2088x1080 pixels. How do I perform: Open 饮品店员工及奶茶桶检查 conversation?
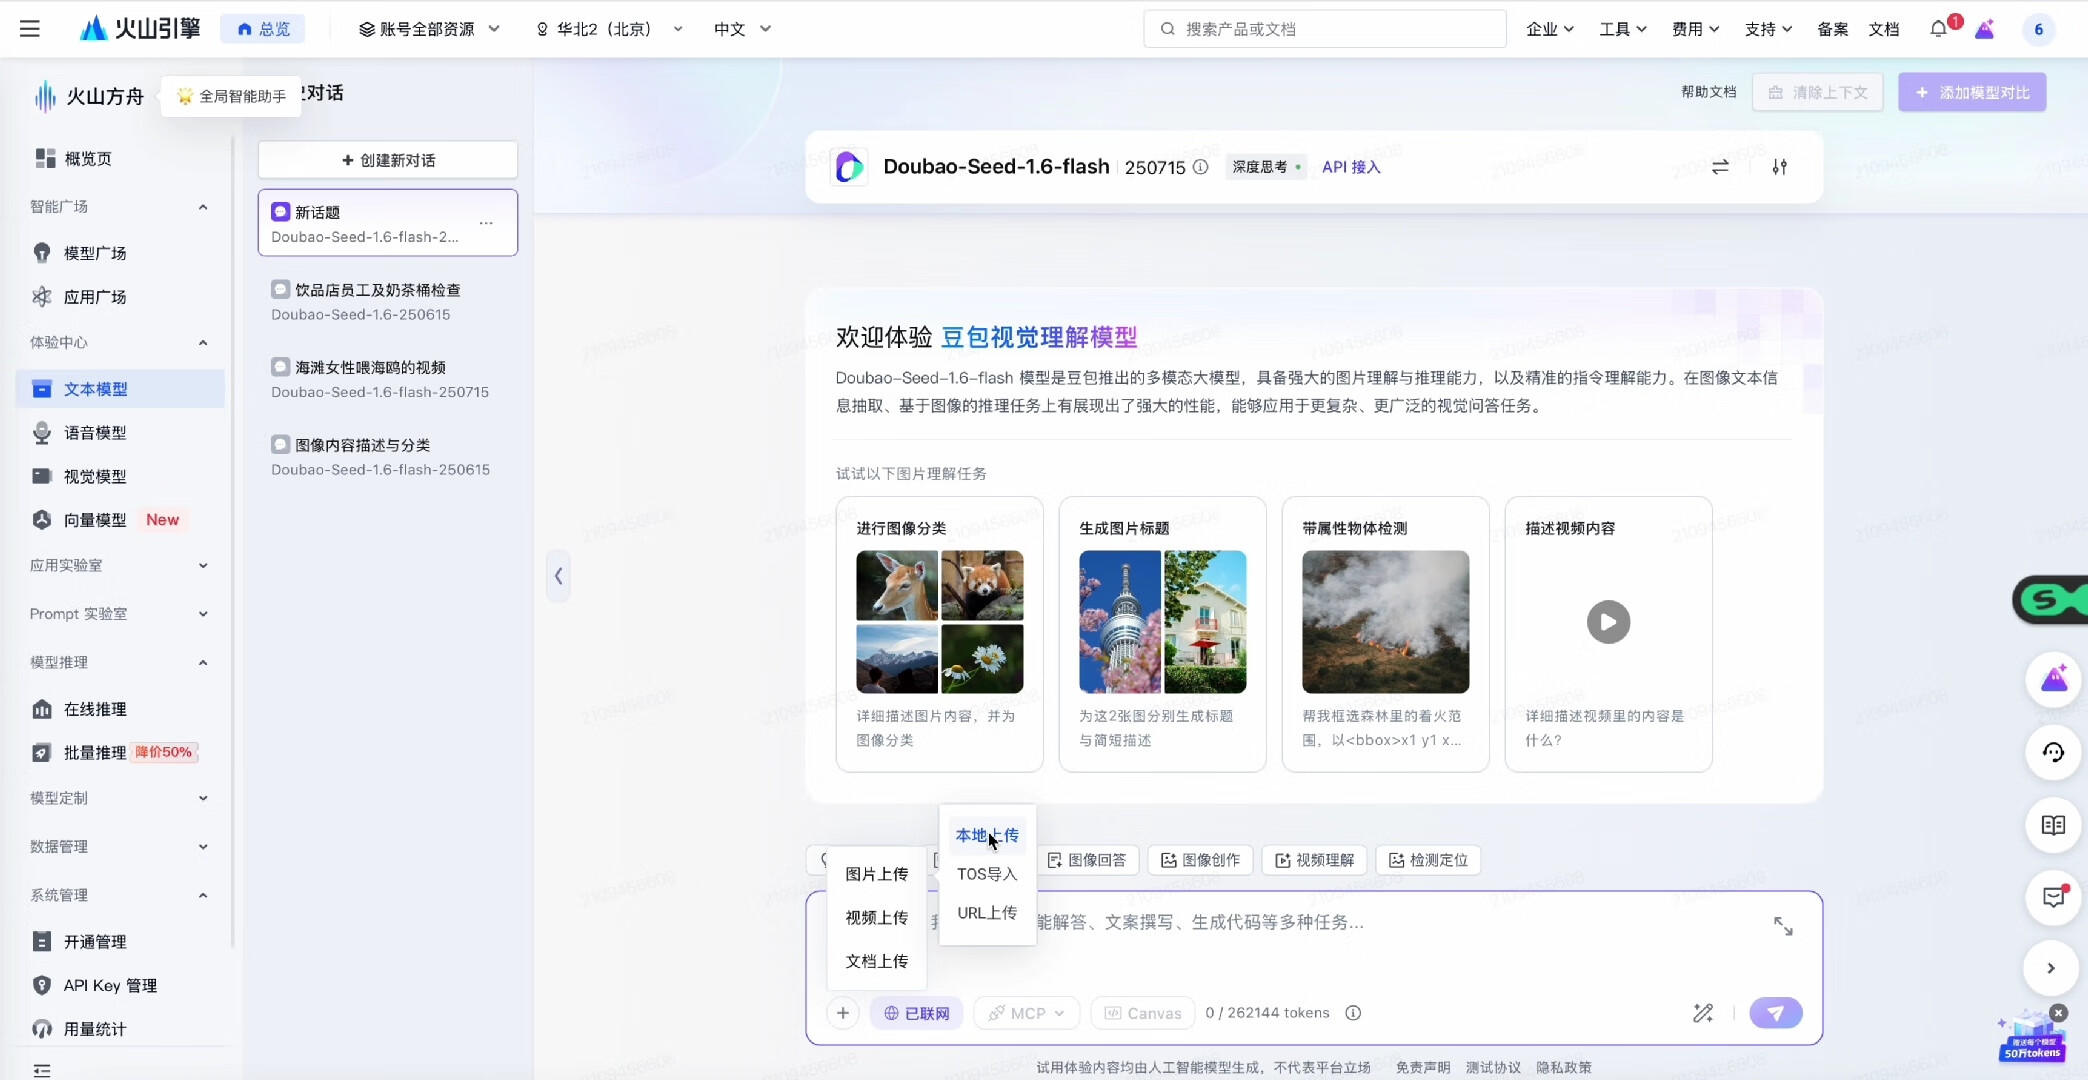[x=388, y=301]
